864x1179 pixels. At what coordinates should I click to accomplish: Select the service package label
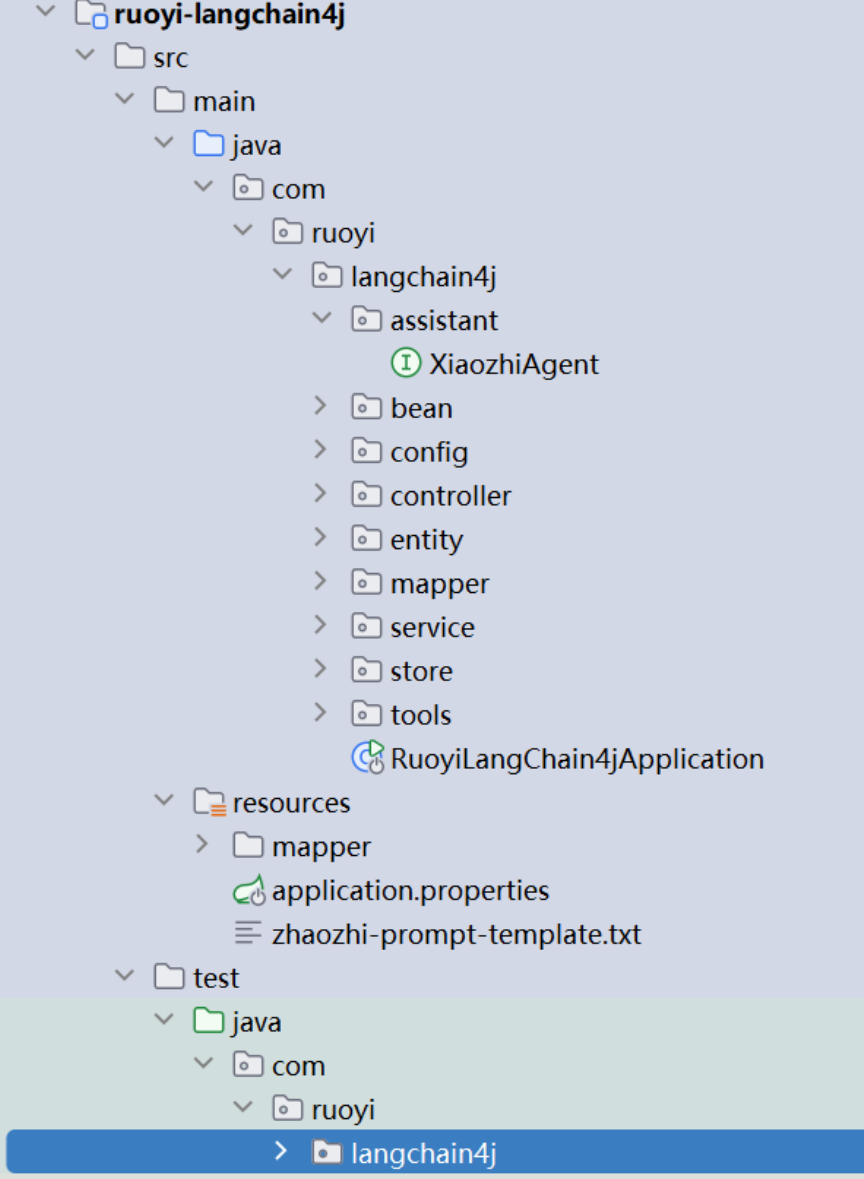tap(432, 627)
